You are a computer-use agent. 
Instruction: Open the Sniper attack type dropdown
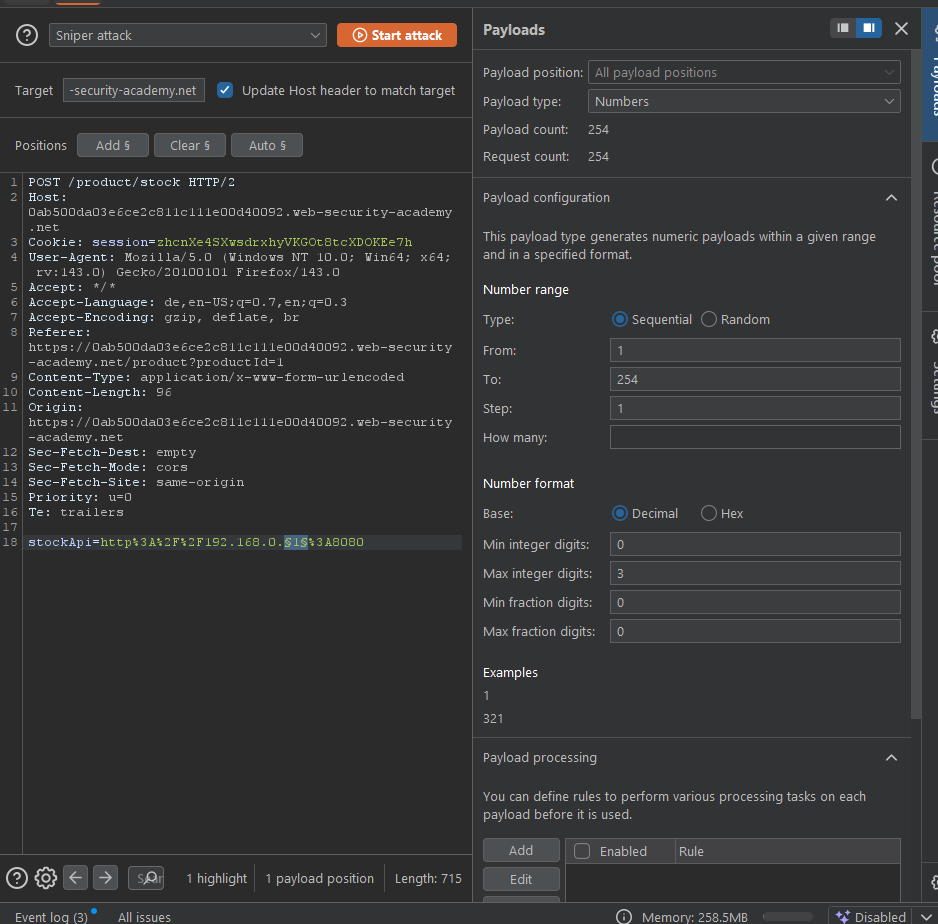pyautogui.click(x=188, y=35)
